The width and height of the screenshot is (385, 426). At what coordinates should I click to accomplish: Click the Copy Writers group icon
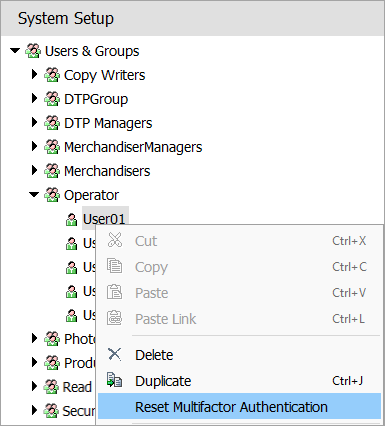coord(52,75)
